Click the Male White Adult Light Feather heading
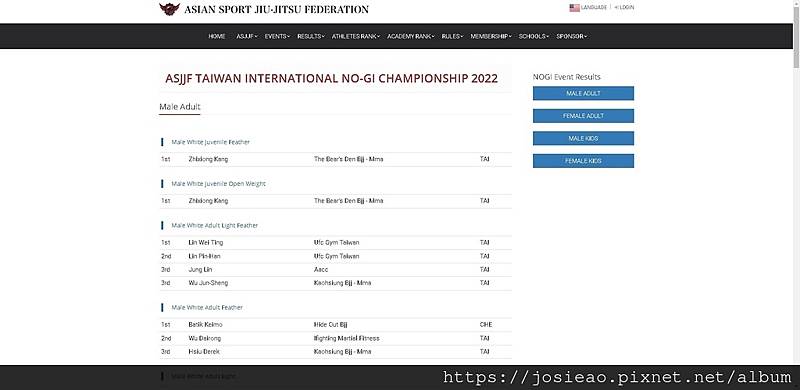 215,225
